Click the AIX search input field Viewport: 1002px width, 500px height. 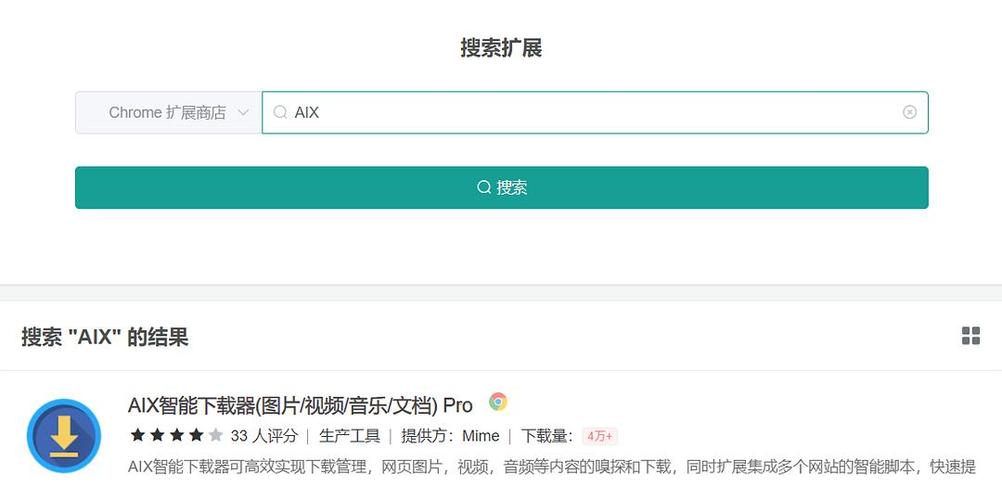point(595,113)
